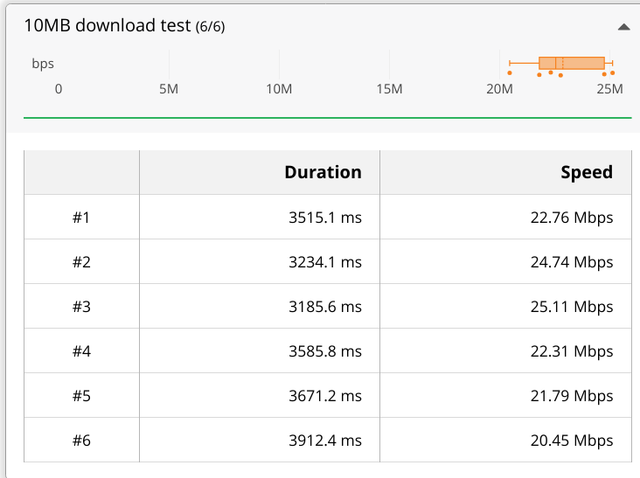Viewport: 640px width, 478px height.
Task: Click the 20M axis label
Action: tap(499, 89)
